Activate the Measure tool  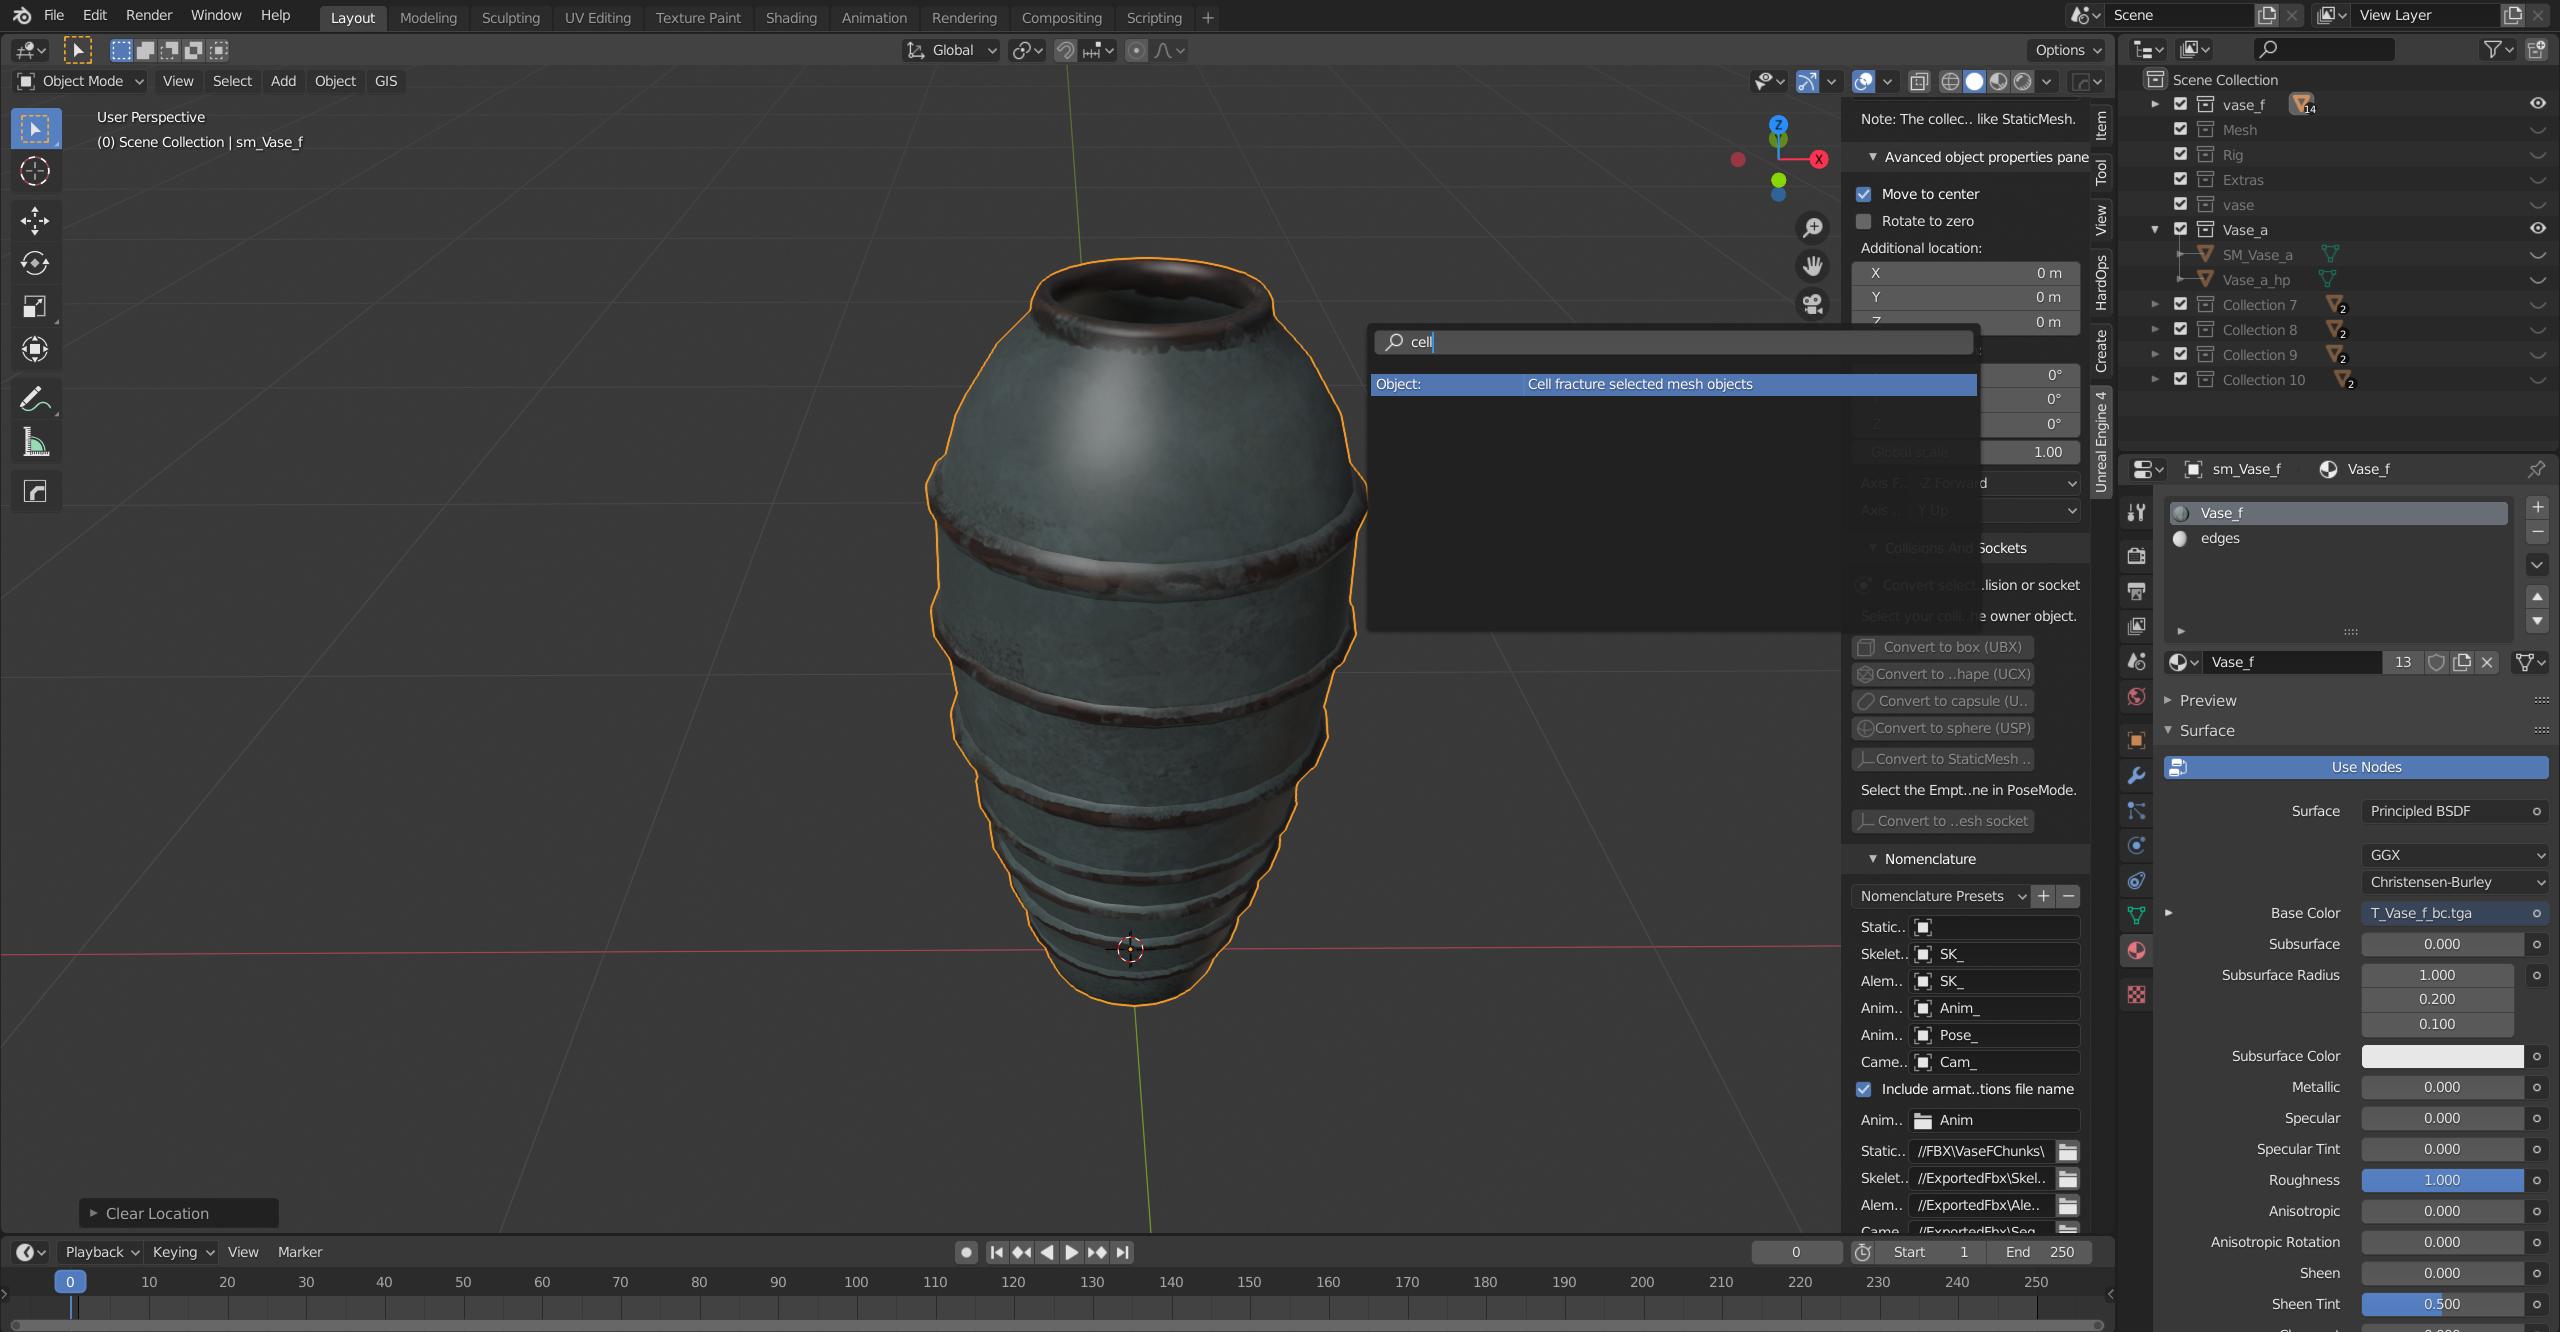coord(35,443)
